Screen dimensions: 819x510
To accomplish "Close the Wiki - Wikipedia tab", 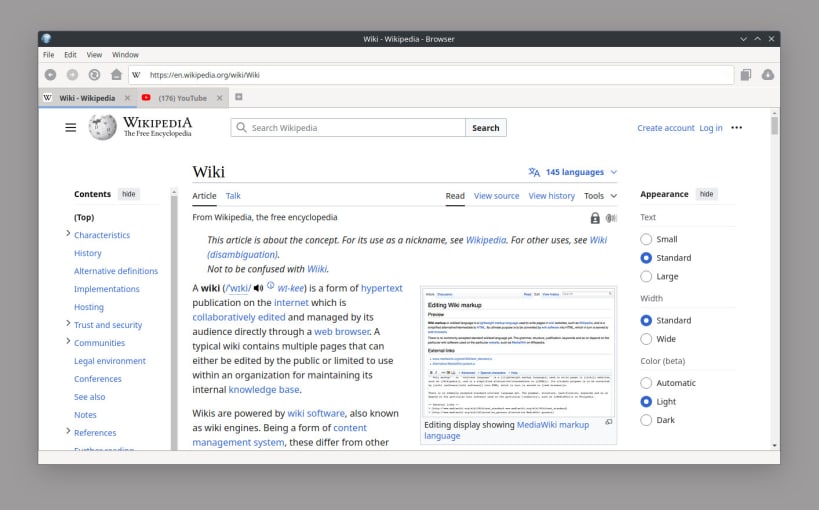I will pyautogui.click(x=127, y=98).
